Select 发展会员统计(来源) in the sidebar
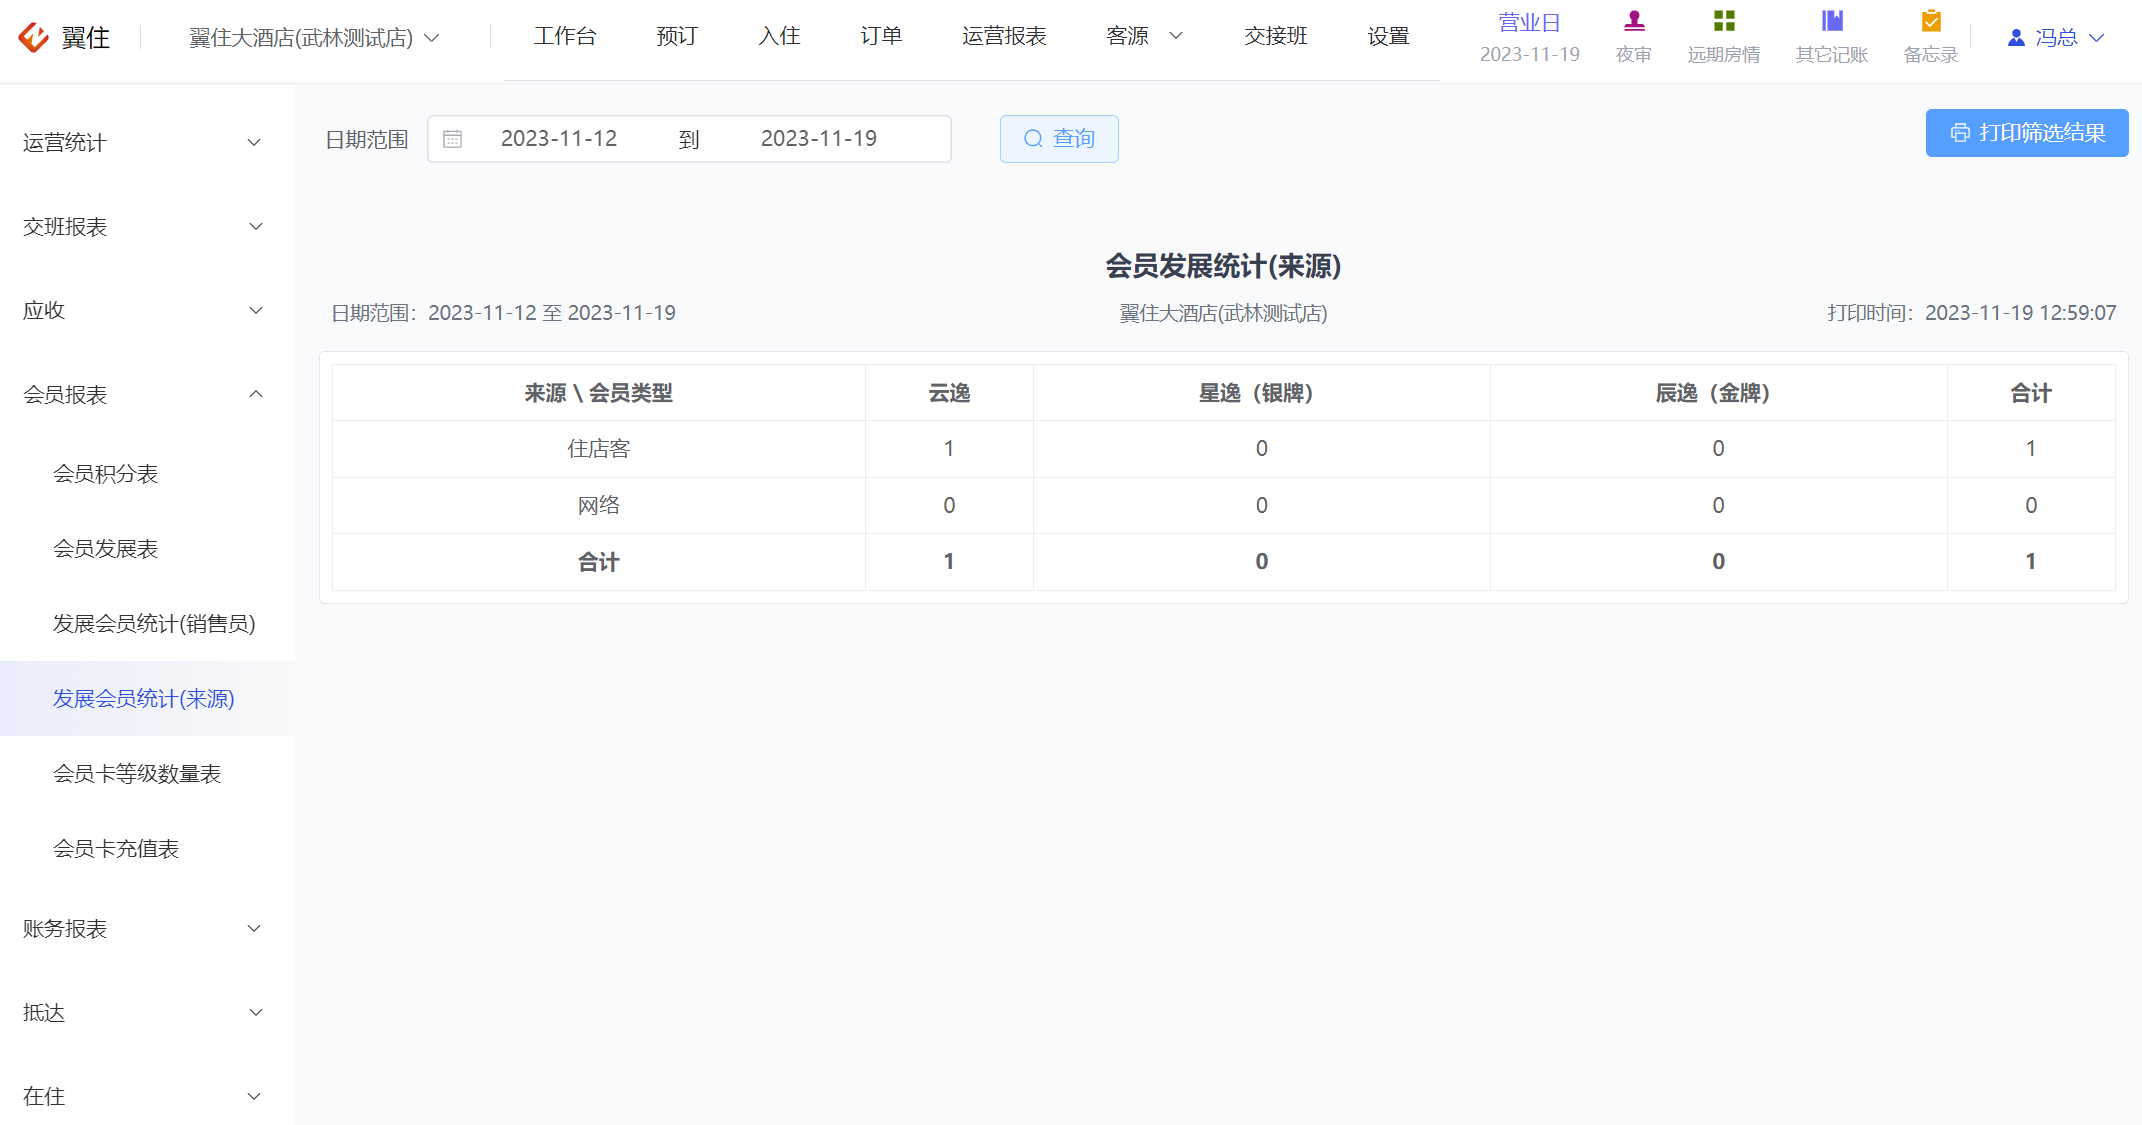Viewport: 2142px width, 1125px height. click(x=147, y=699)
